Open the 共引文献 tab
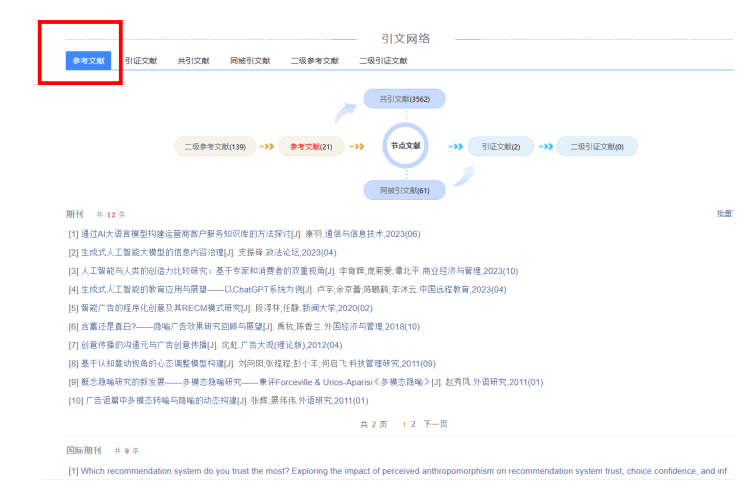Image resolution: width=739 pixels, height=489 pixels. coord(193,61)
